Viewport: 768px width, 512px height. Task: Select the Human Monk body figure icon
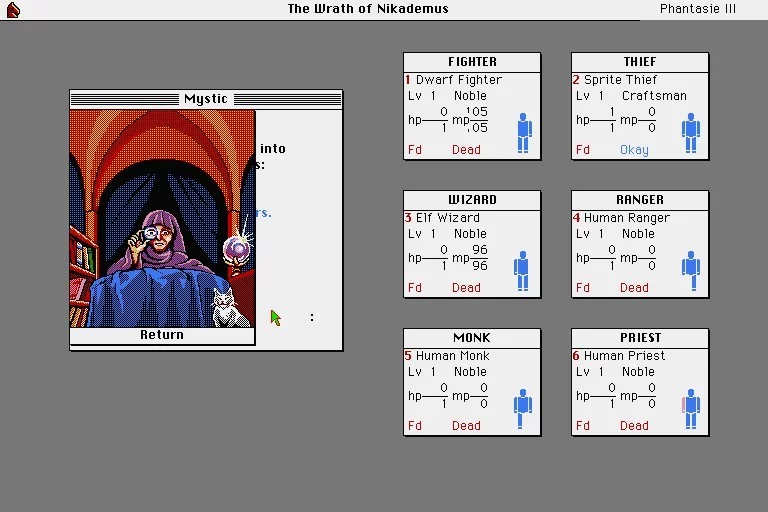click(522, 409)
